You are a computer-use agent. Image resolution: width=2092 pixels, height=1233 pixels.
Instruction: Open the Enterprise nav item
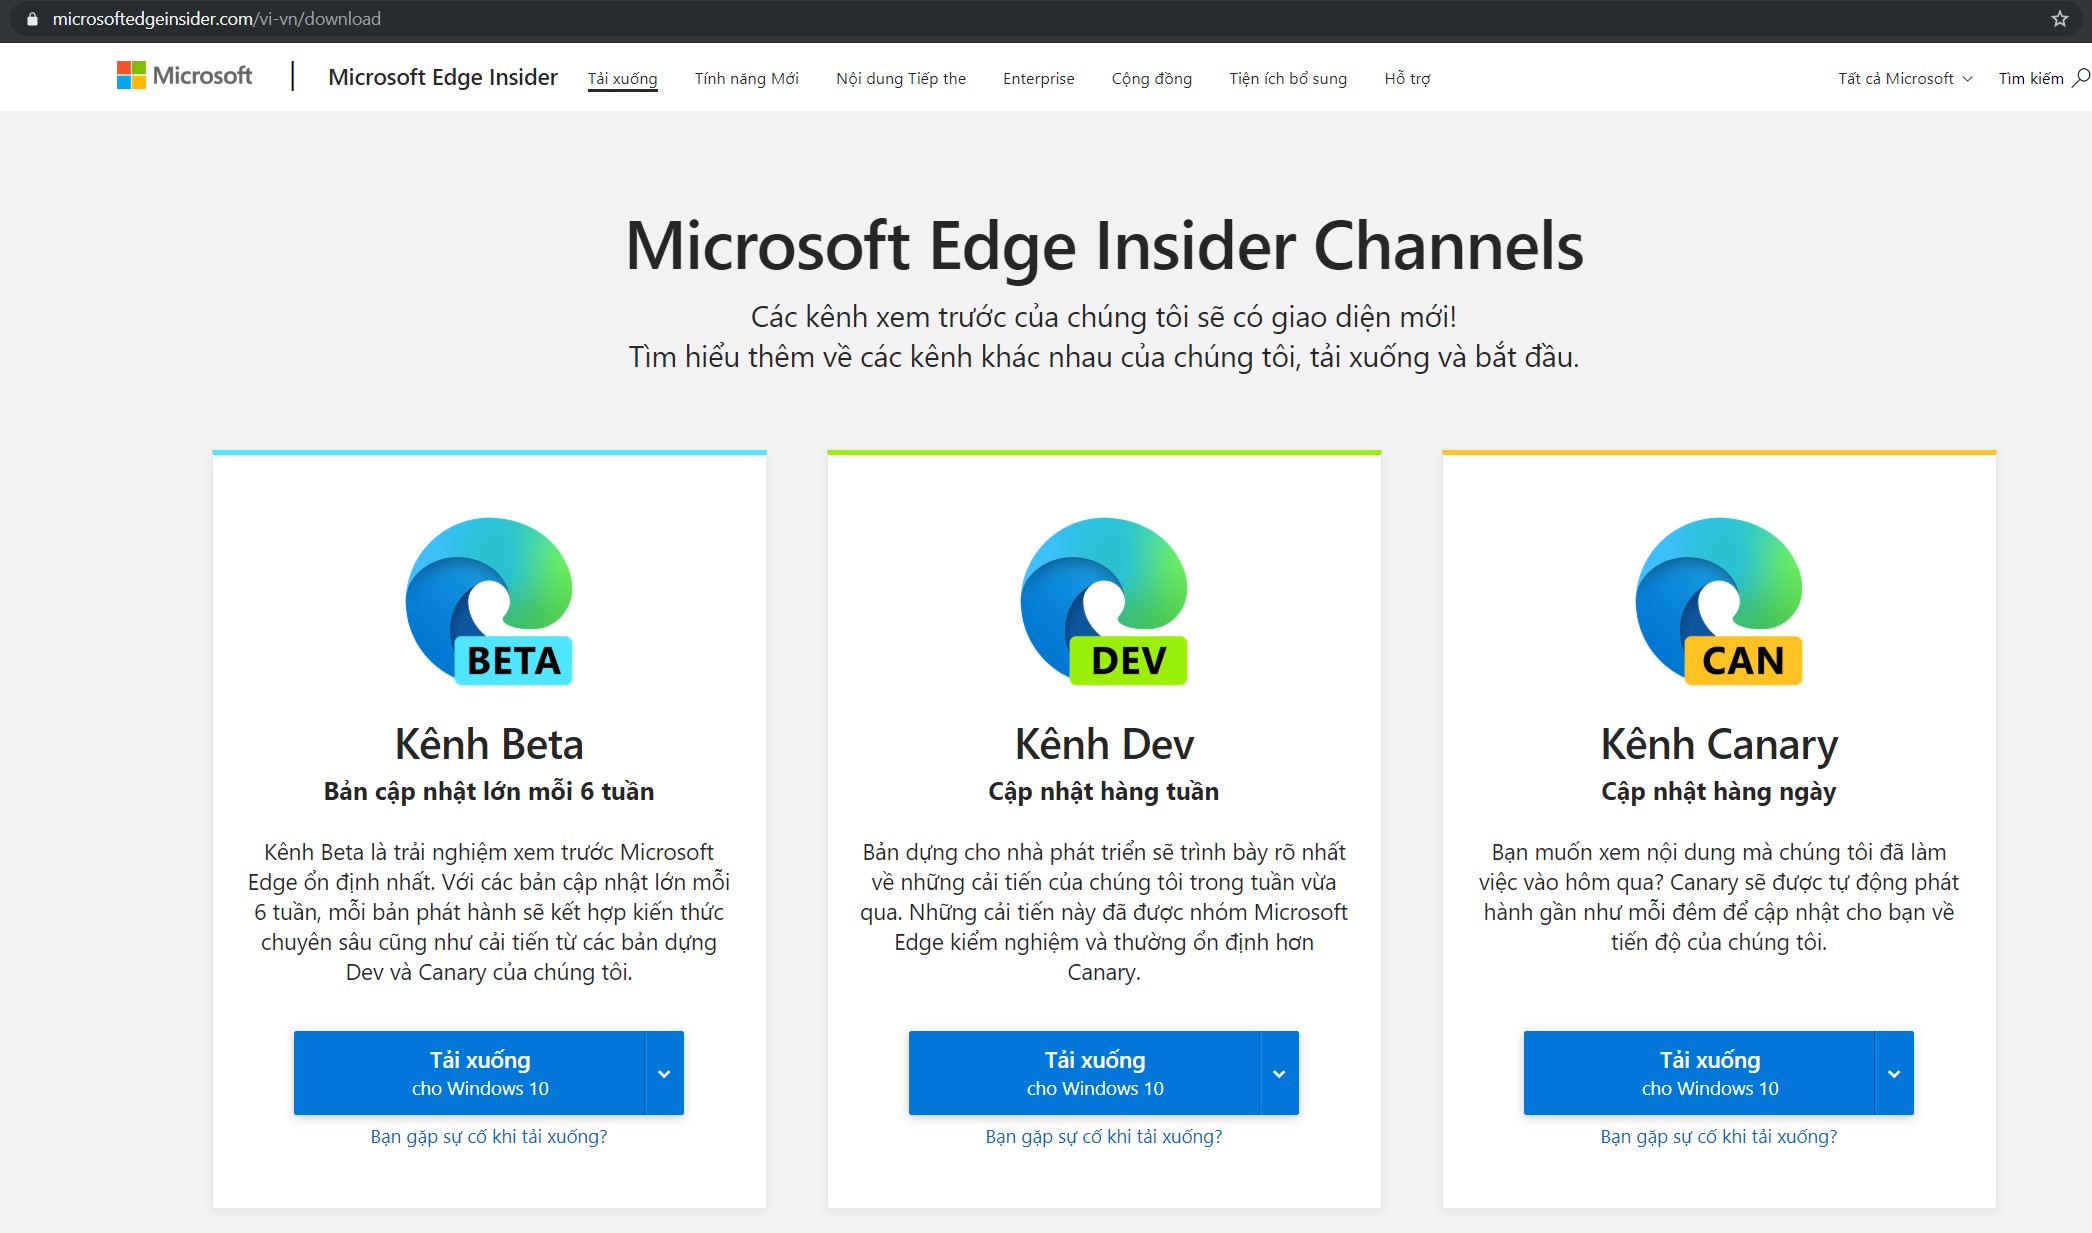1038,78
